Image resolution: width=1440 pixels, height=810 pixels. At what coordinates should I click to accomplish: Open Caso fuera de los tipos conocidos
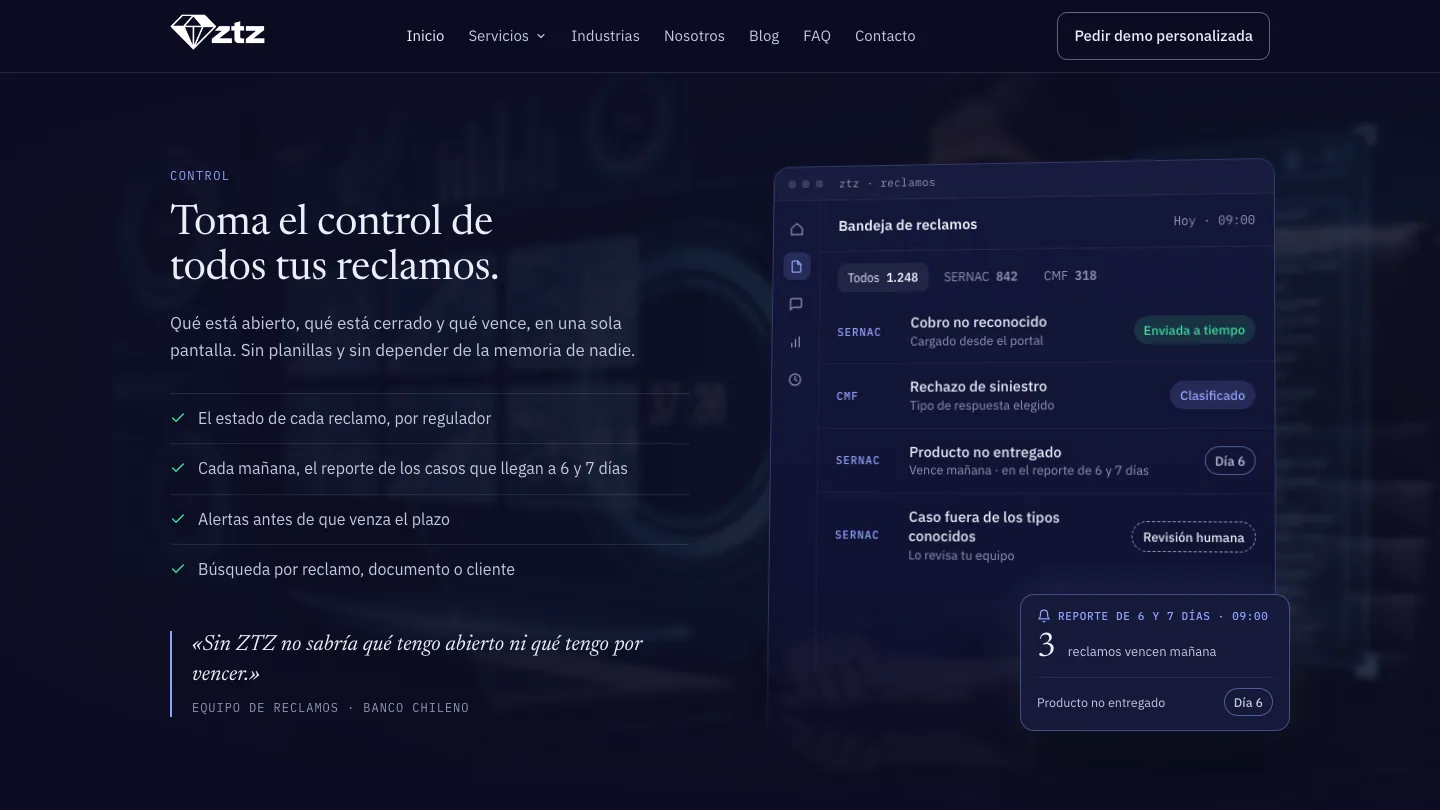coord(1046,537)
